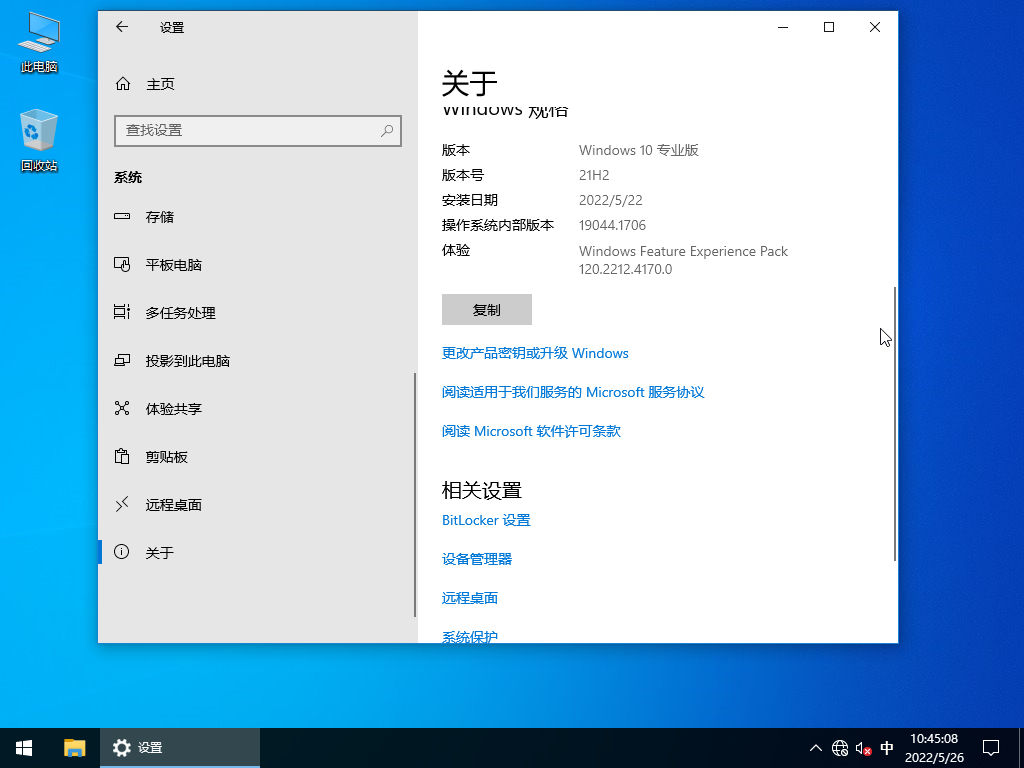Unmute the system volume in the tray

pos(860,747)
